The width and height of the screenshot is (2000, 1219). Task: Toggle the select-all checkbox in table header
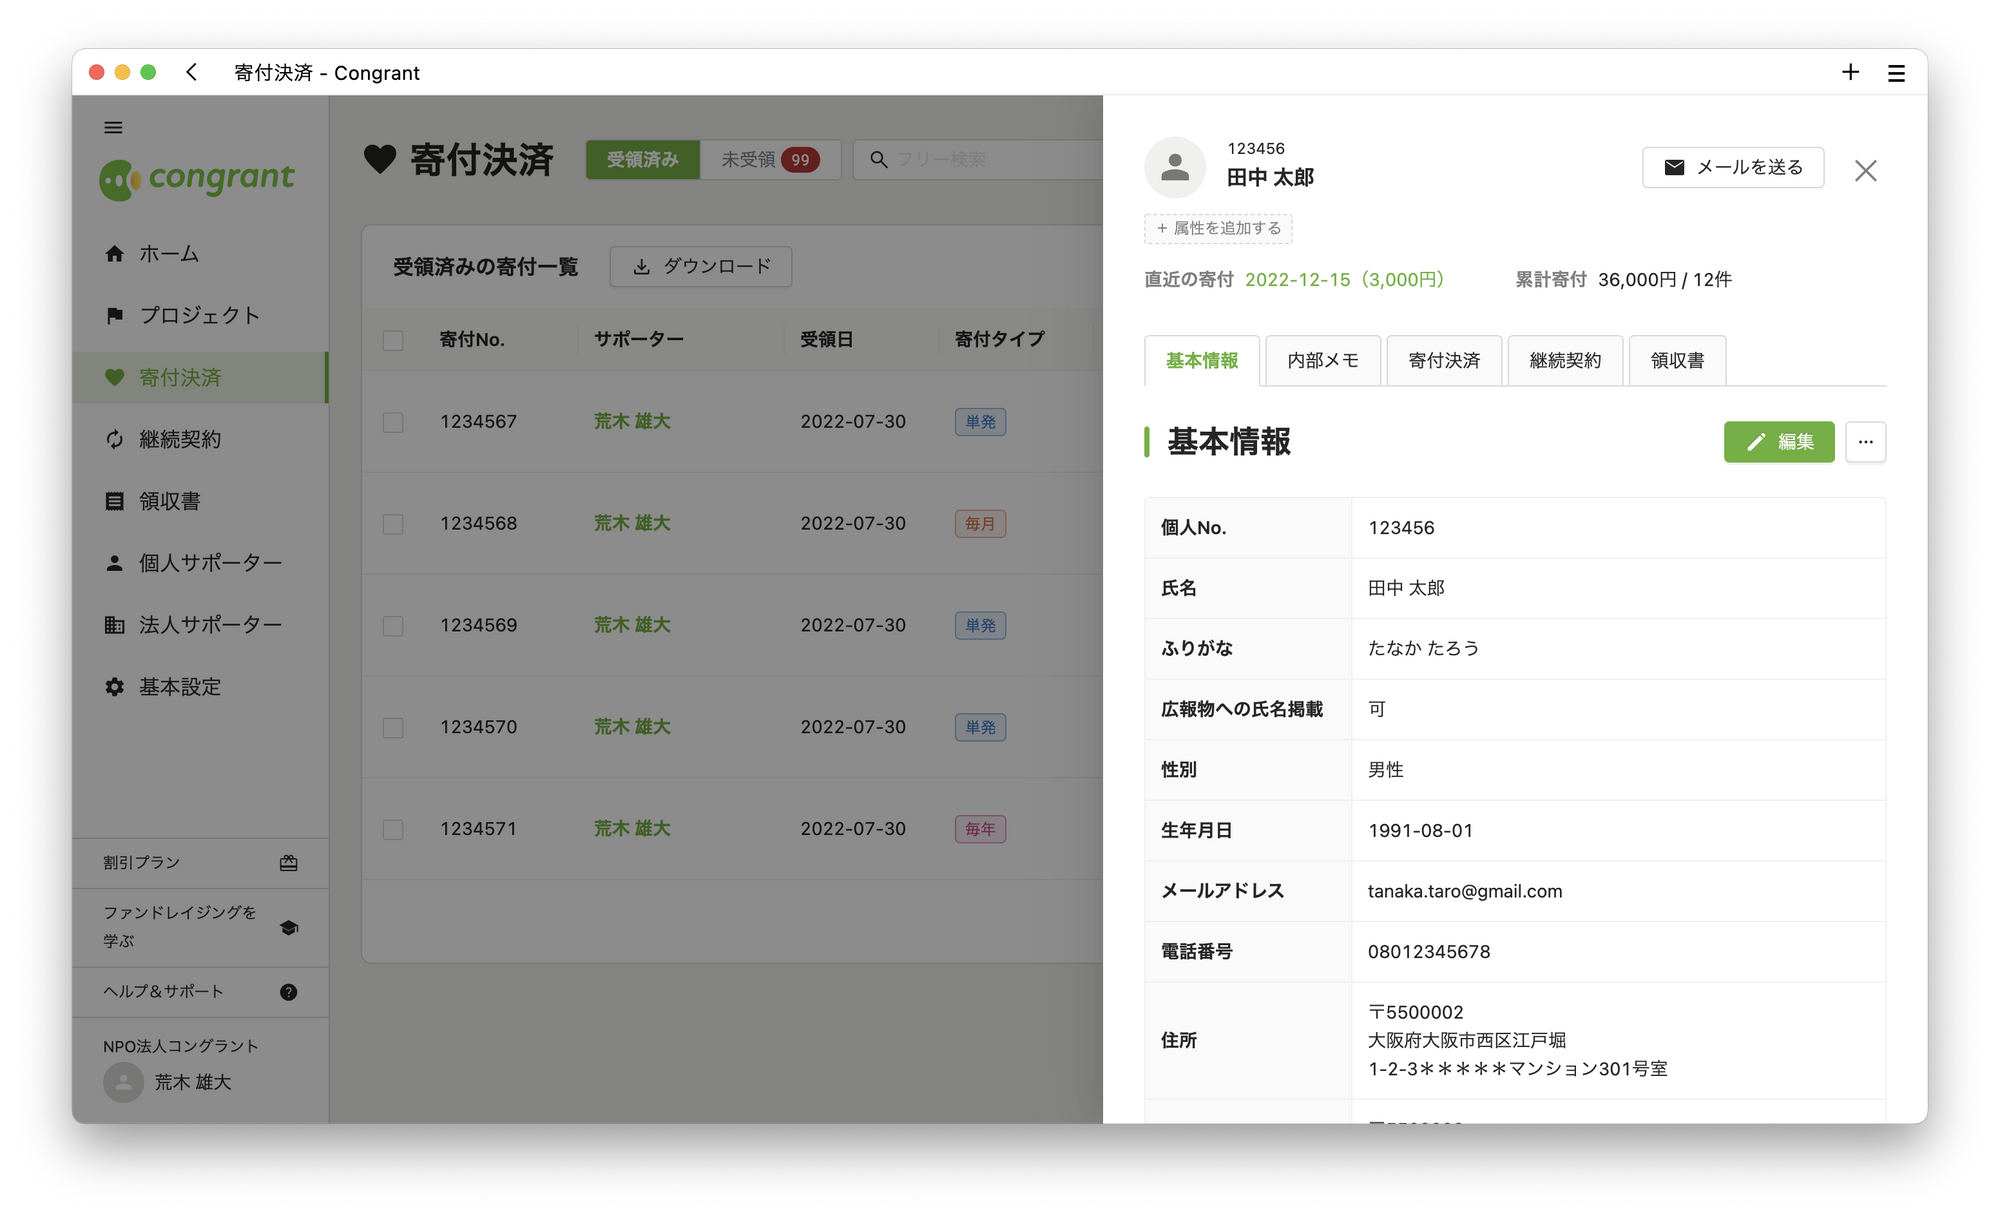(x=393, y=340)
